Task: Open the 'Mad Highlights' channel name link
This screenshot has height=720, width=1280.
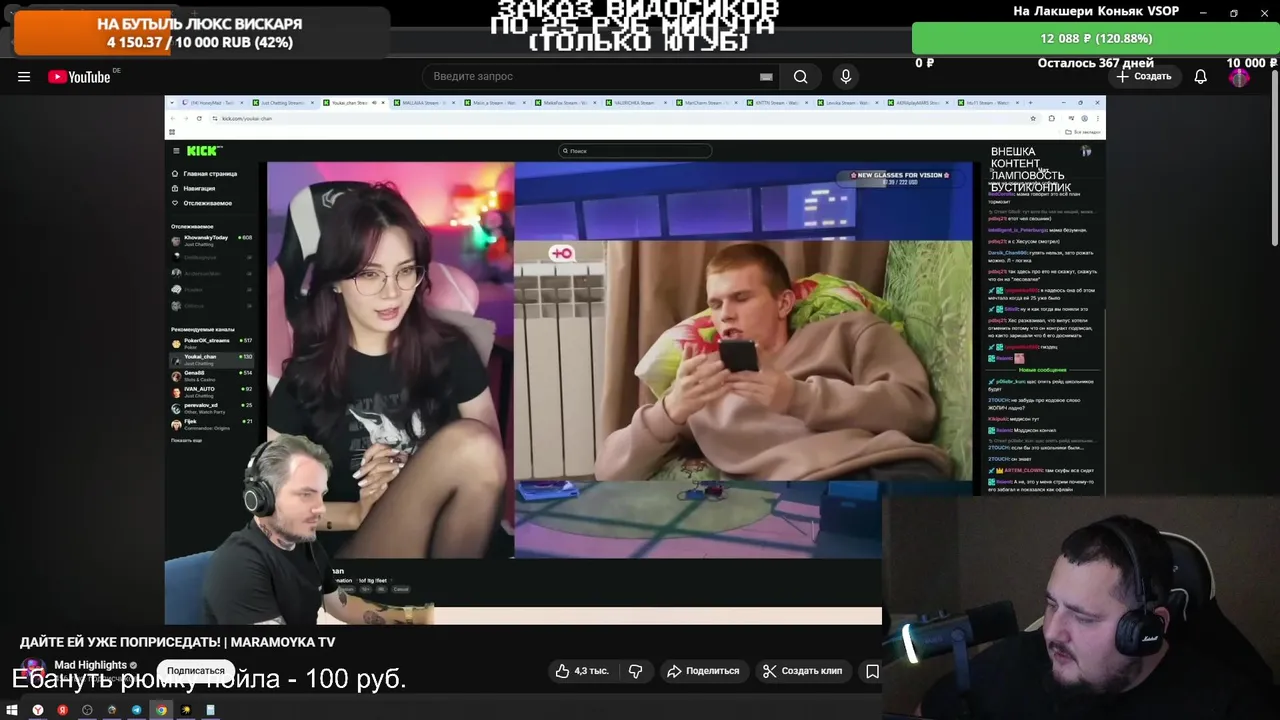Action: pyautogui.click(x=90, y=665)
